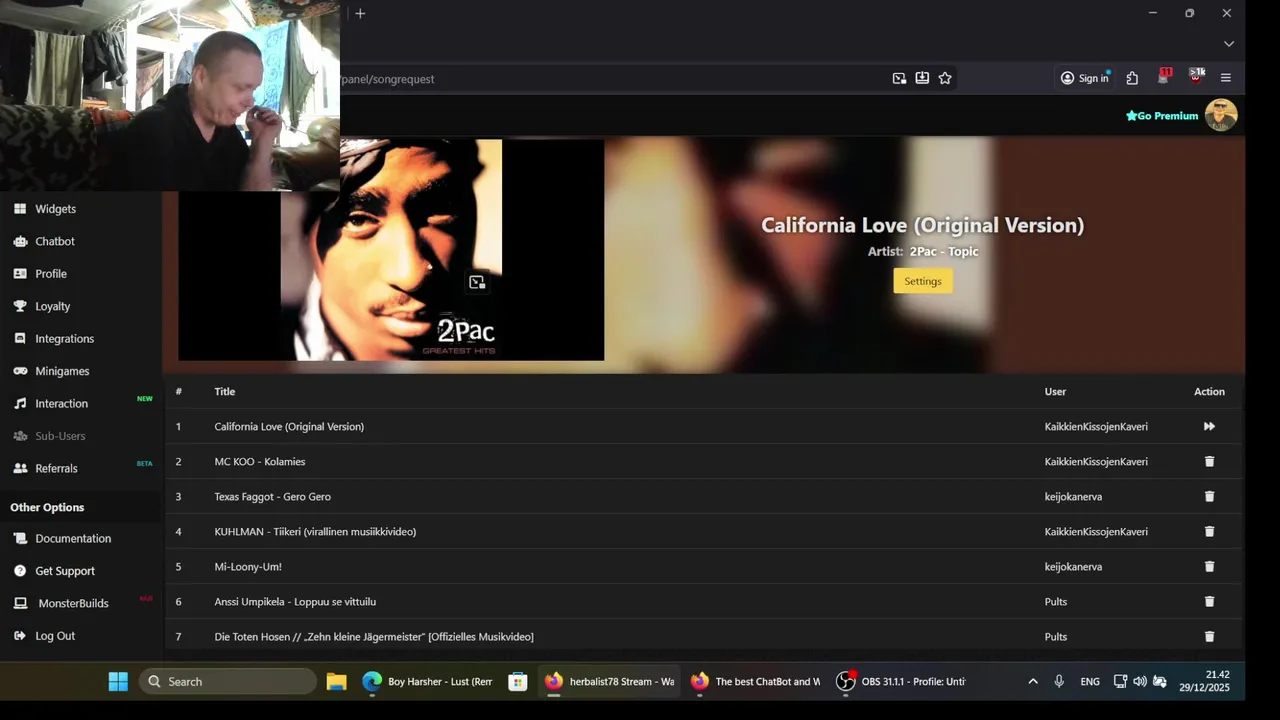Image resolution: width=1280 pixels, height=720 pixels.
Task: Delete MC KOO - Kolamies from queue
Action: tap(1209, 461)
